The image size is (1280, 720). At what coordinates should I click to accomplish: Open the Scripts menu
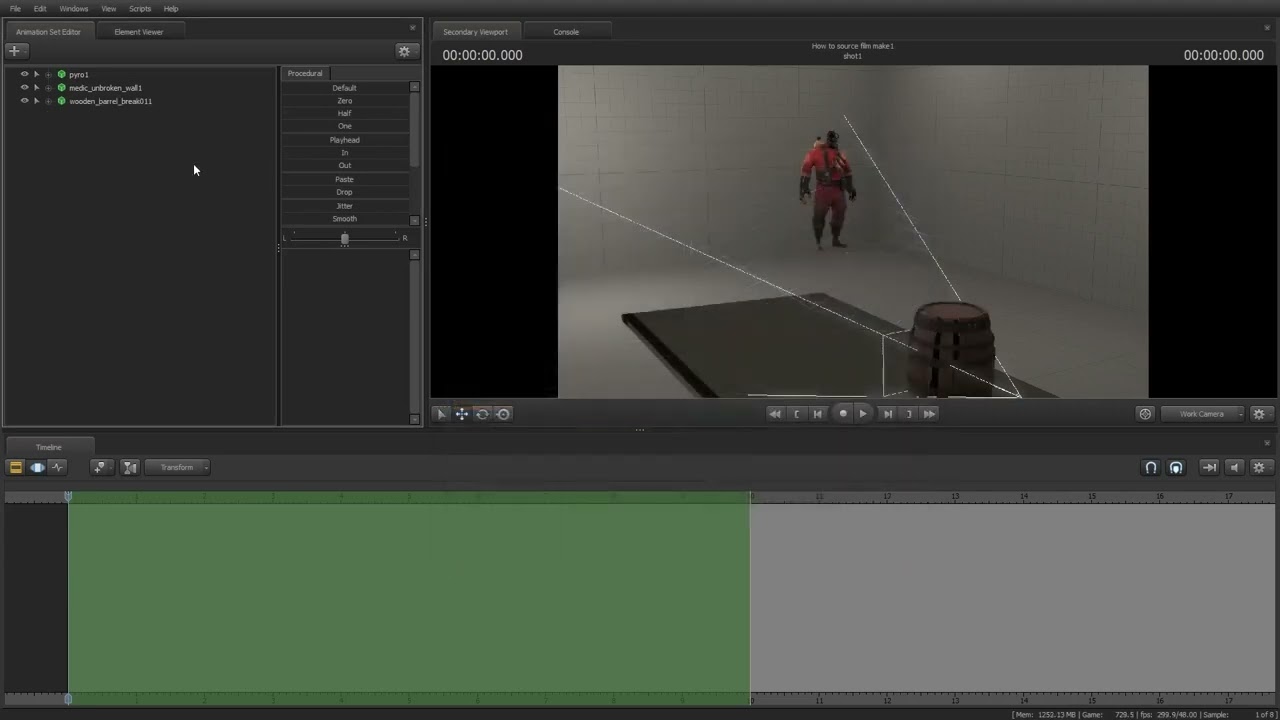[140, 8]
